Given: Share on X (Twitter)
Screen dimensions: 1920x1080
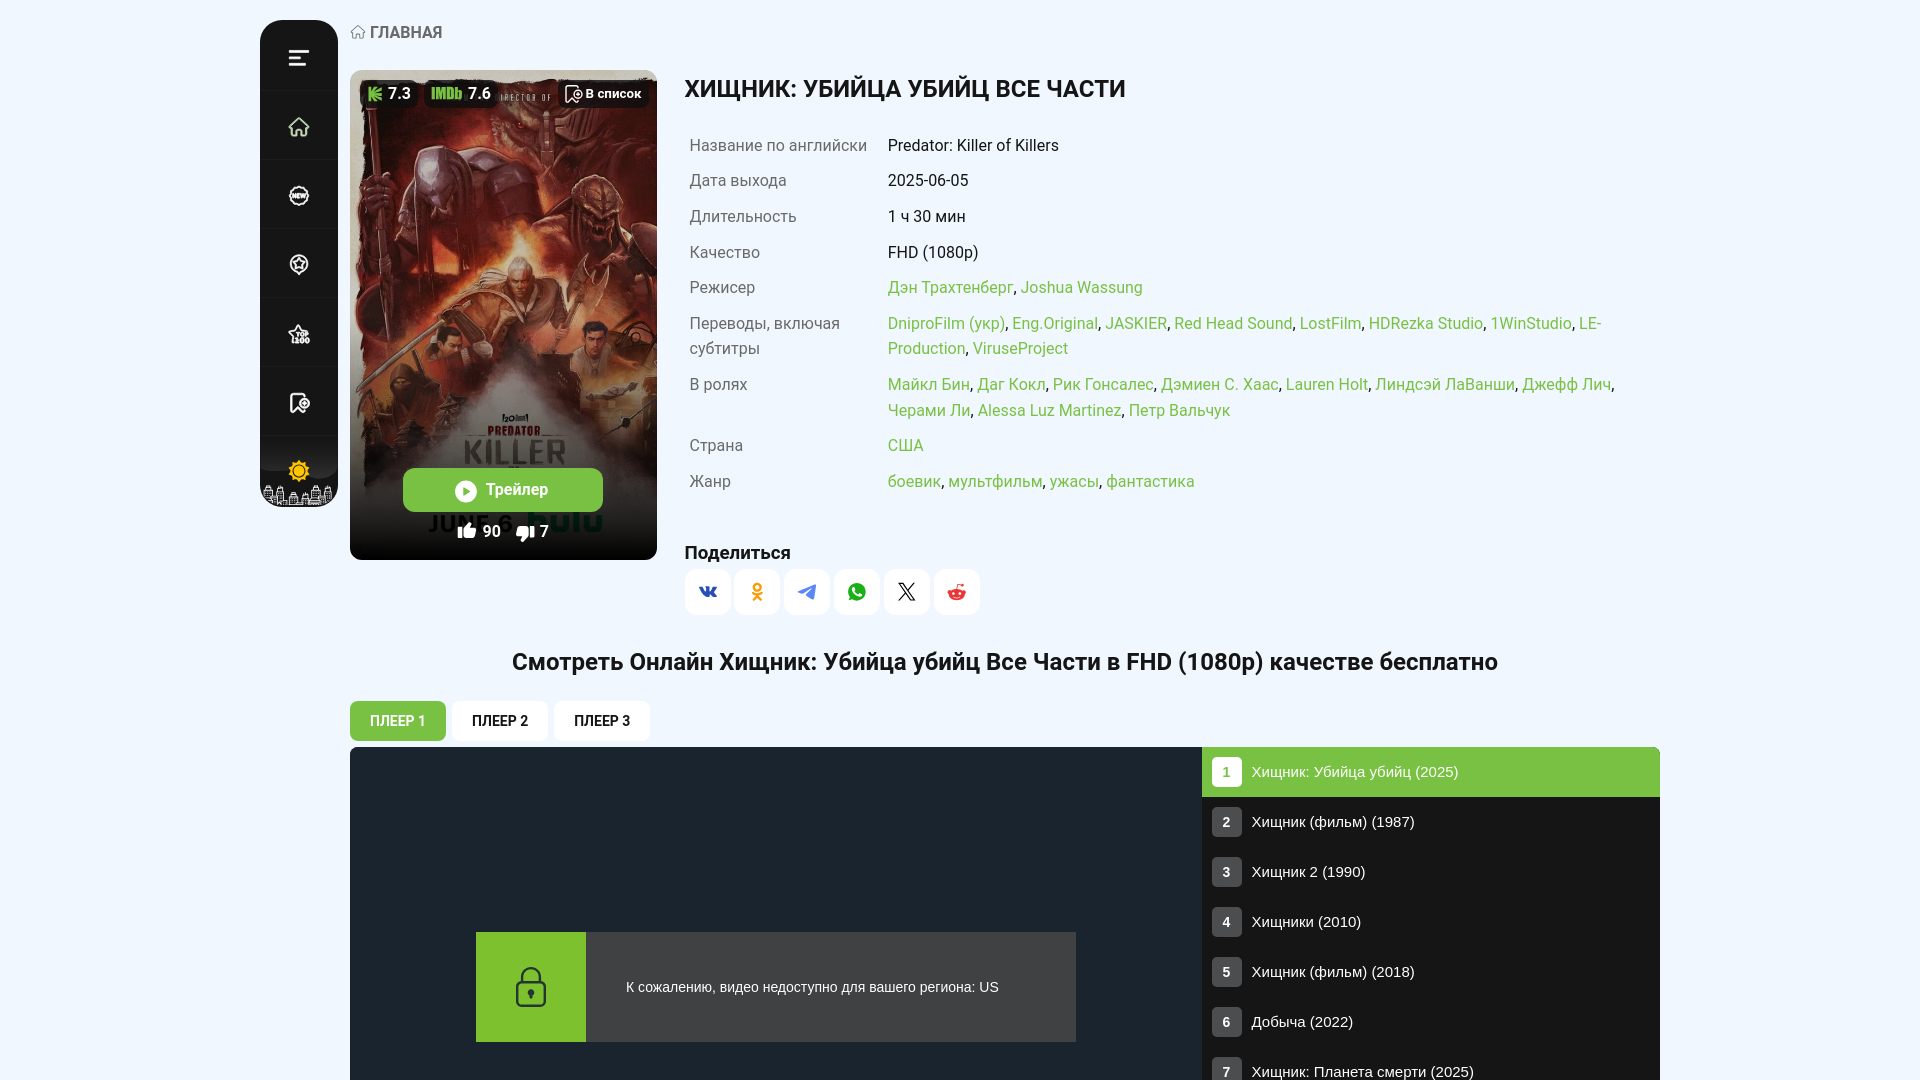Looking at the screenshot, I should (907, 592).
